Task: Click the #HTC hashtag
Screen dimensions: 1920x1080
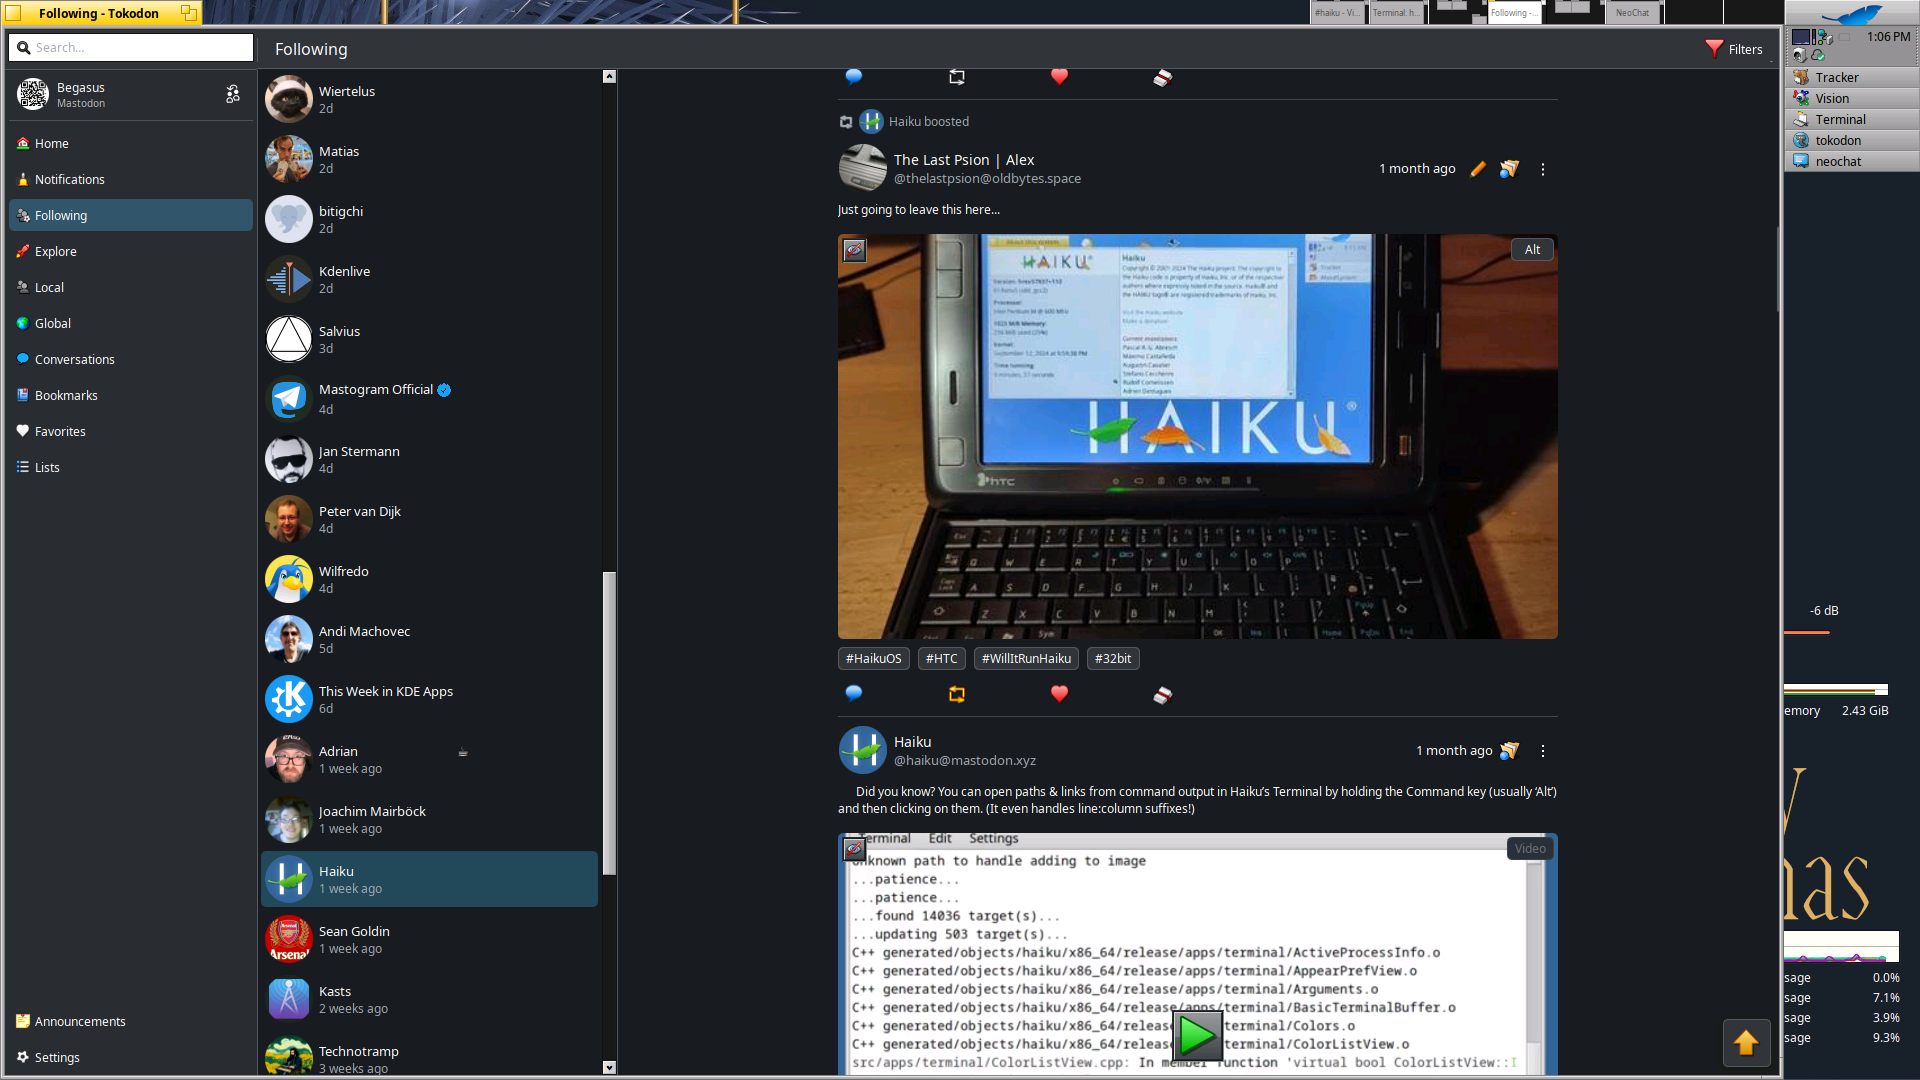Action: pyautogui.click(x=942, y=659)
